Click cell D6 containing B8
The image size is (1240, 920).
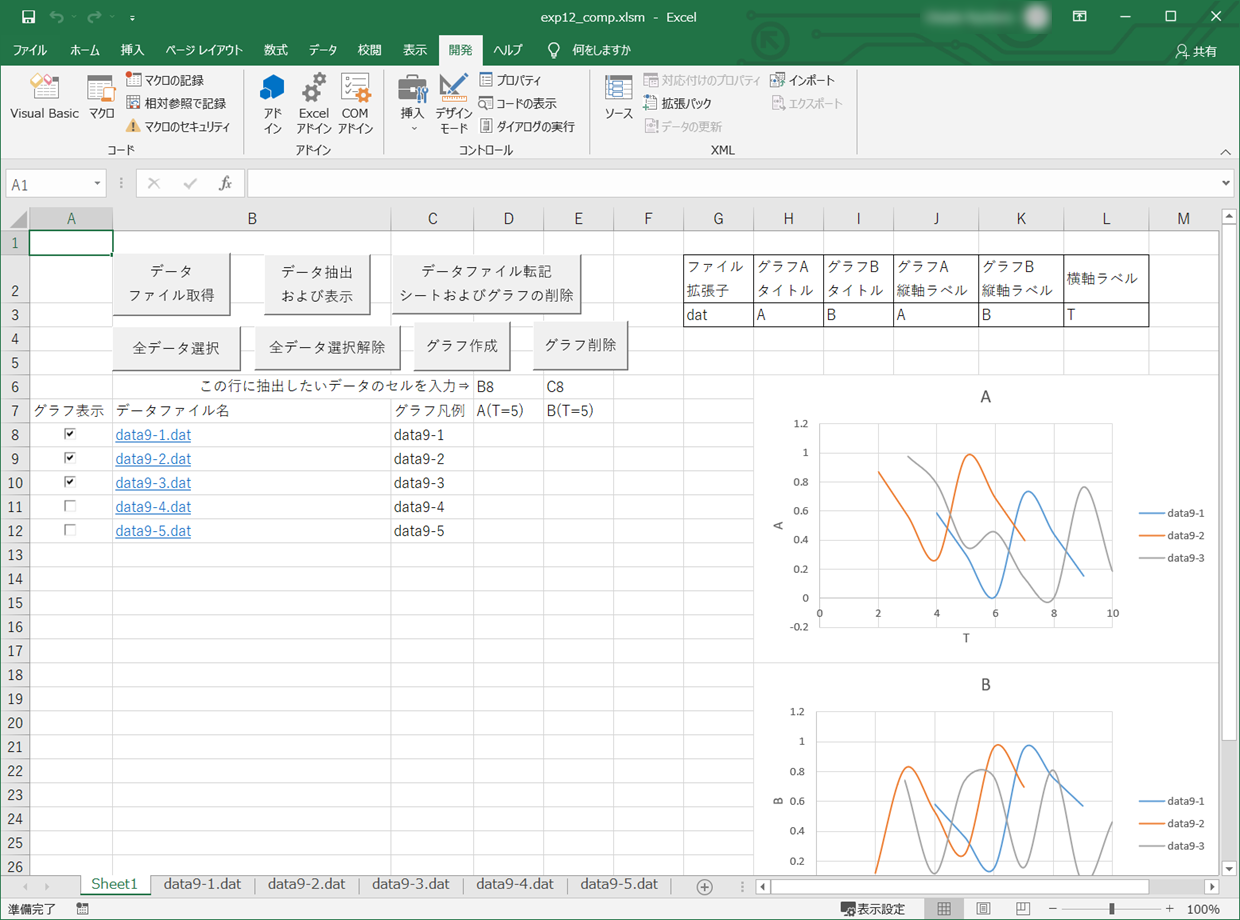508,387
